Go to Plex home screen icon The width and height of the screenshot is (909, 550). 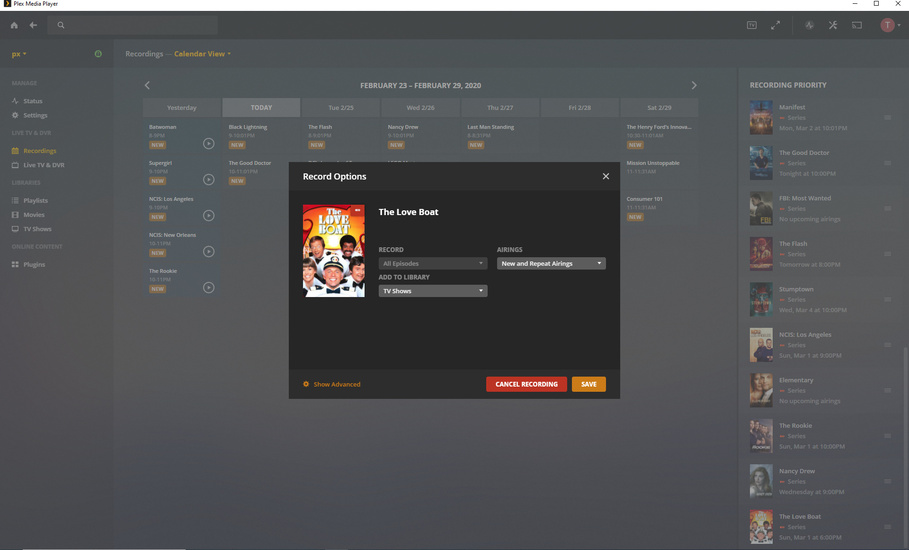(14, 25)
